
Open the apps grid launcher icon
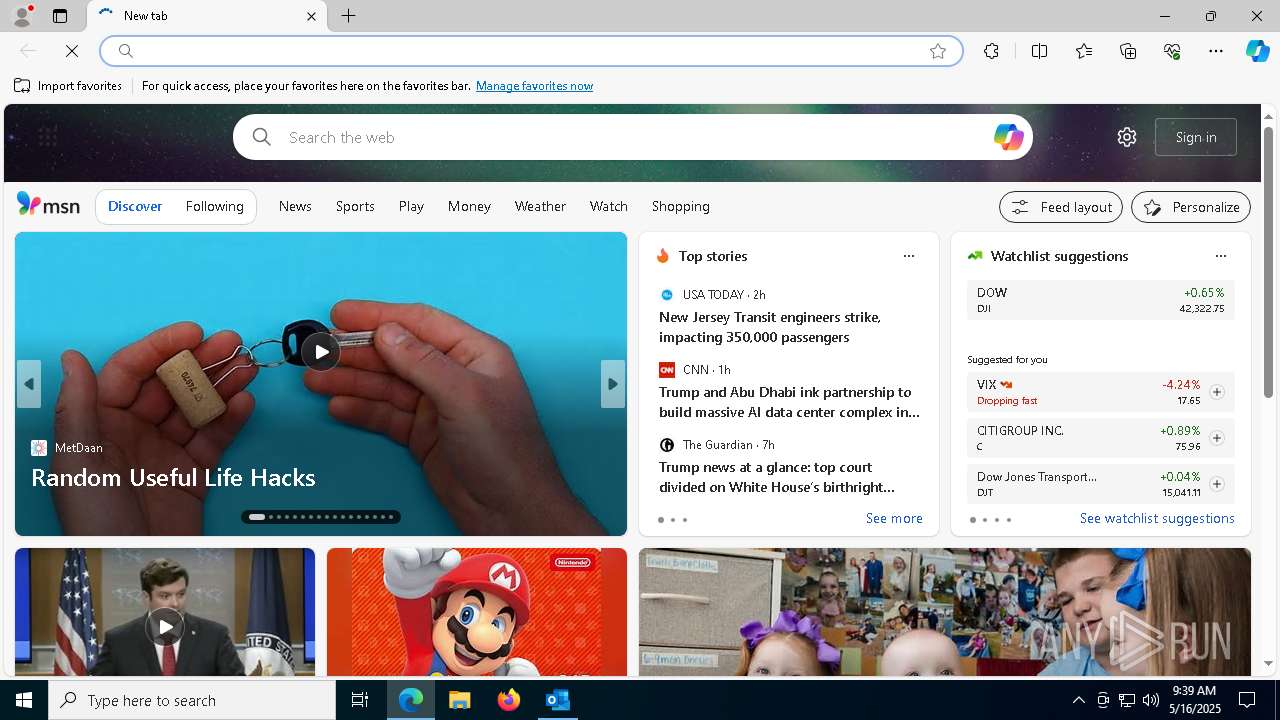[x=47, y=137]
